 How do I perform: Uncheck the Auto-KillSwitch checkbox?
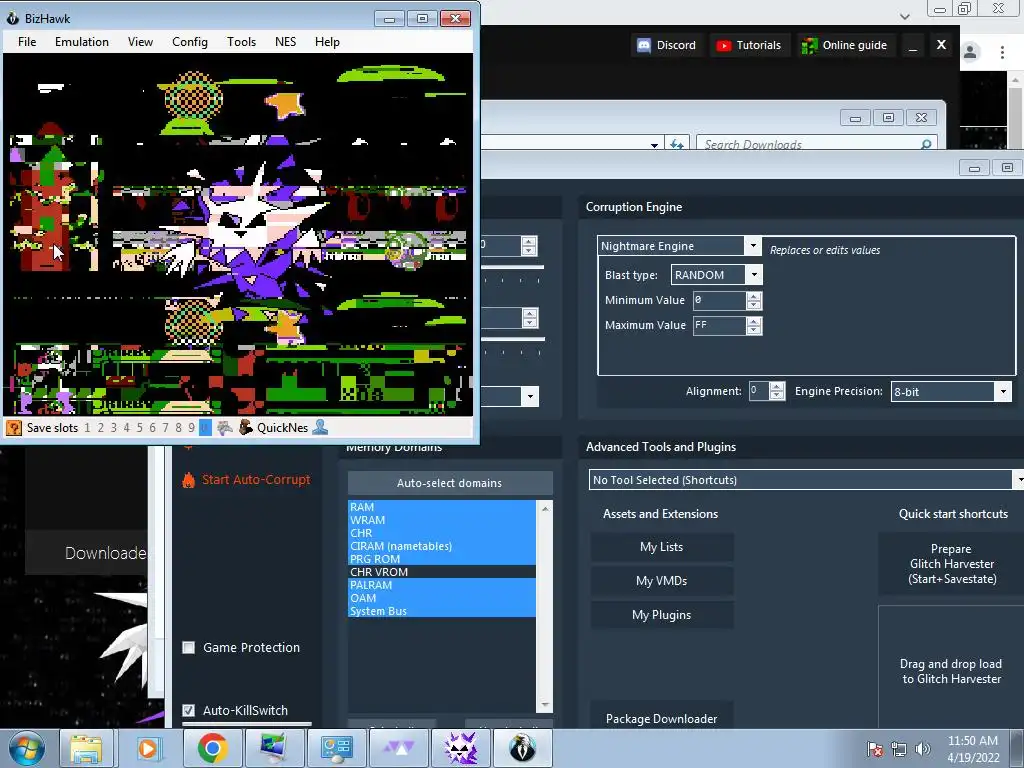pyautogui.click(x=189, y=711)
